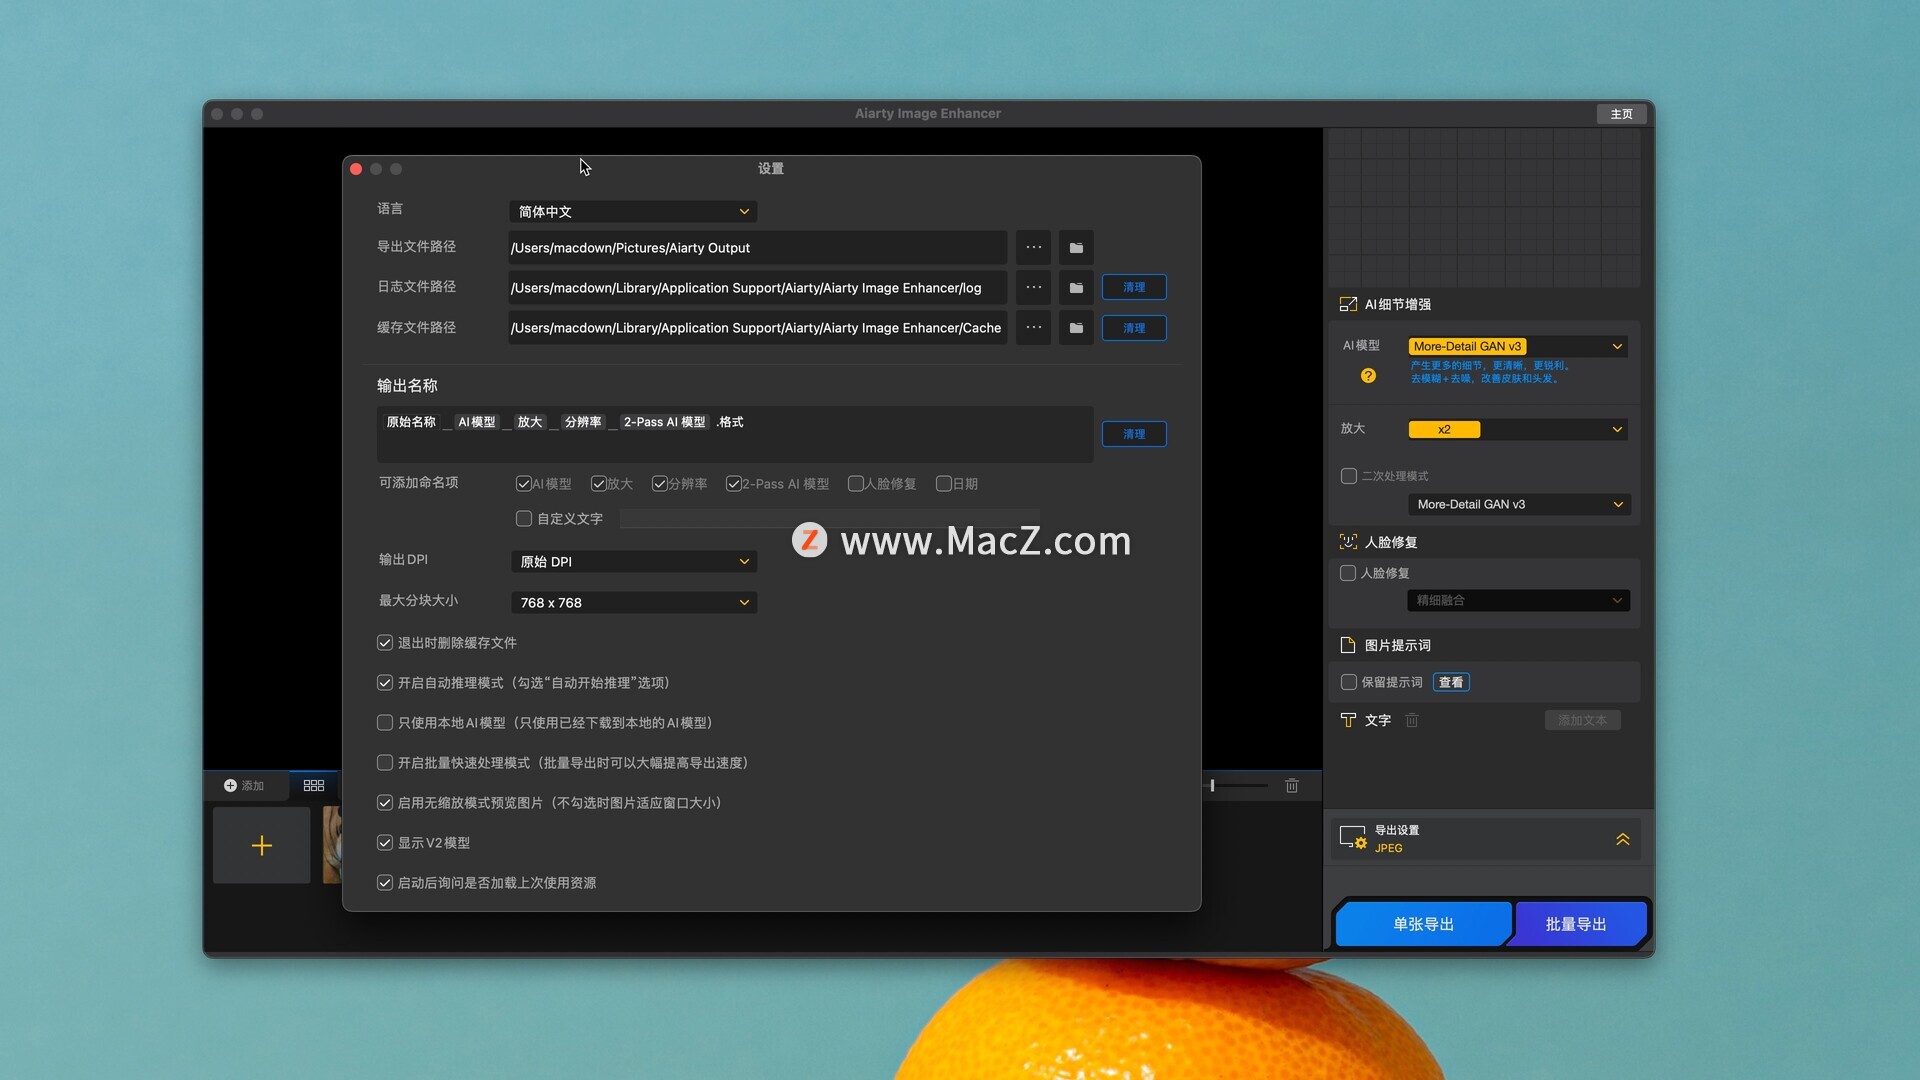Click the export file path field

[x=757, y=248]
